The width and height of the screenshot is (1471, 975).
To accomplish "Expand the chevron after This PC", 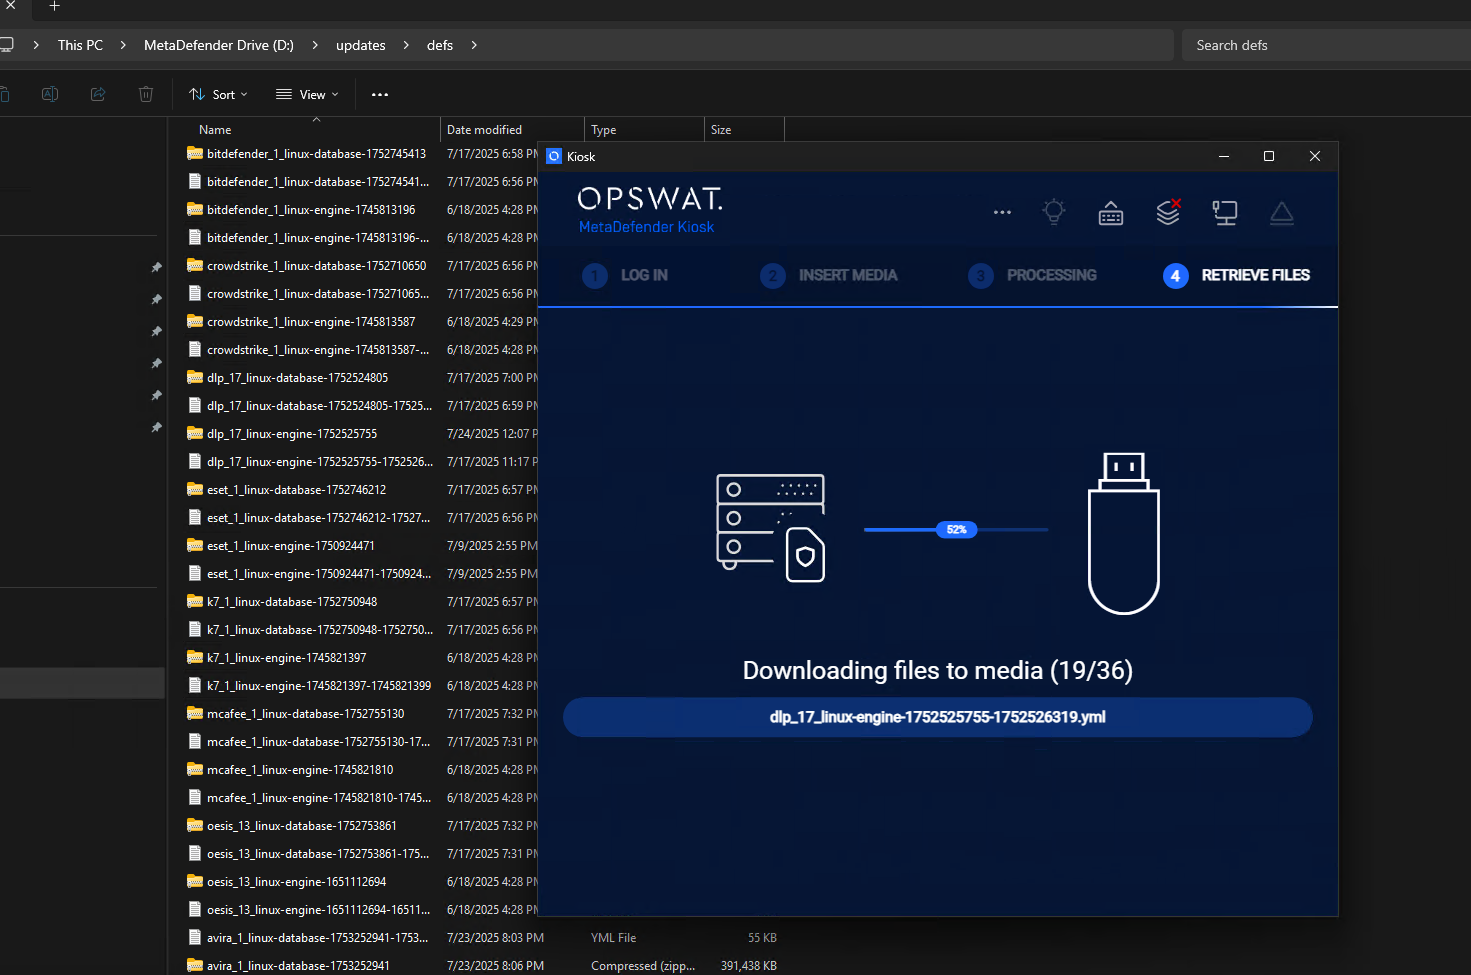I will (123, 45).
